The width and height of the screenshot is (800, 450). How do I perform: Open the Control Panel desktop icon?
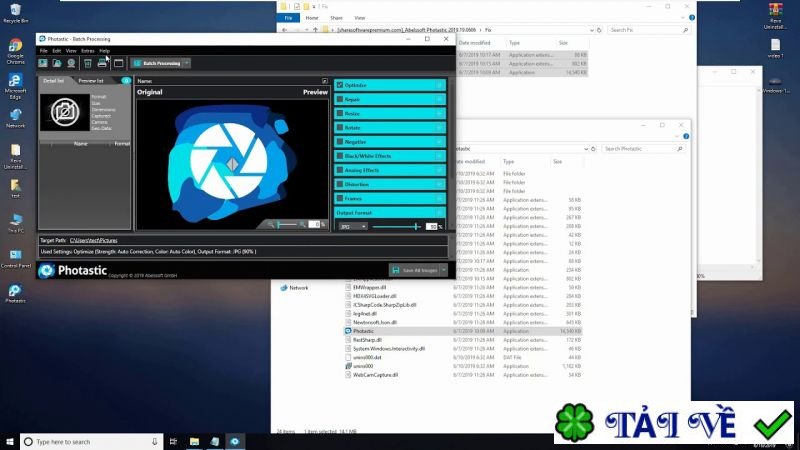tap(15, 259)
